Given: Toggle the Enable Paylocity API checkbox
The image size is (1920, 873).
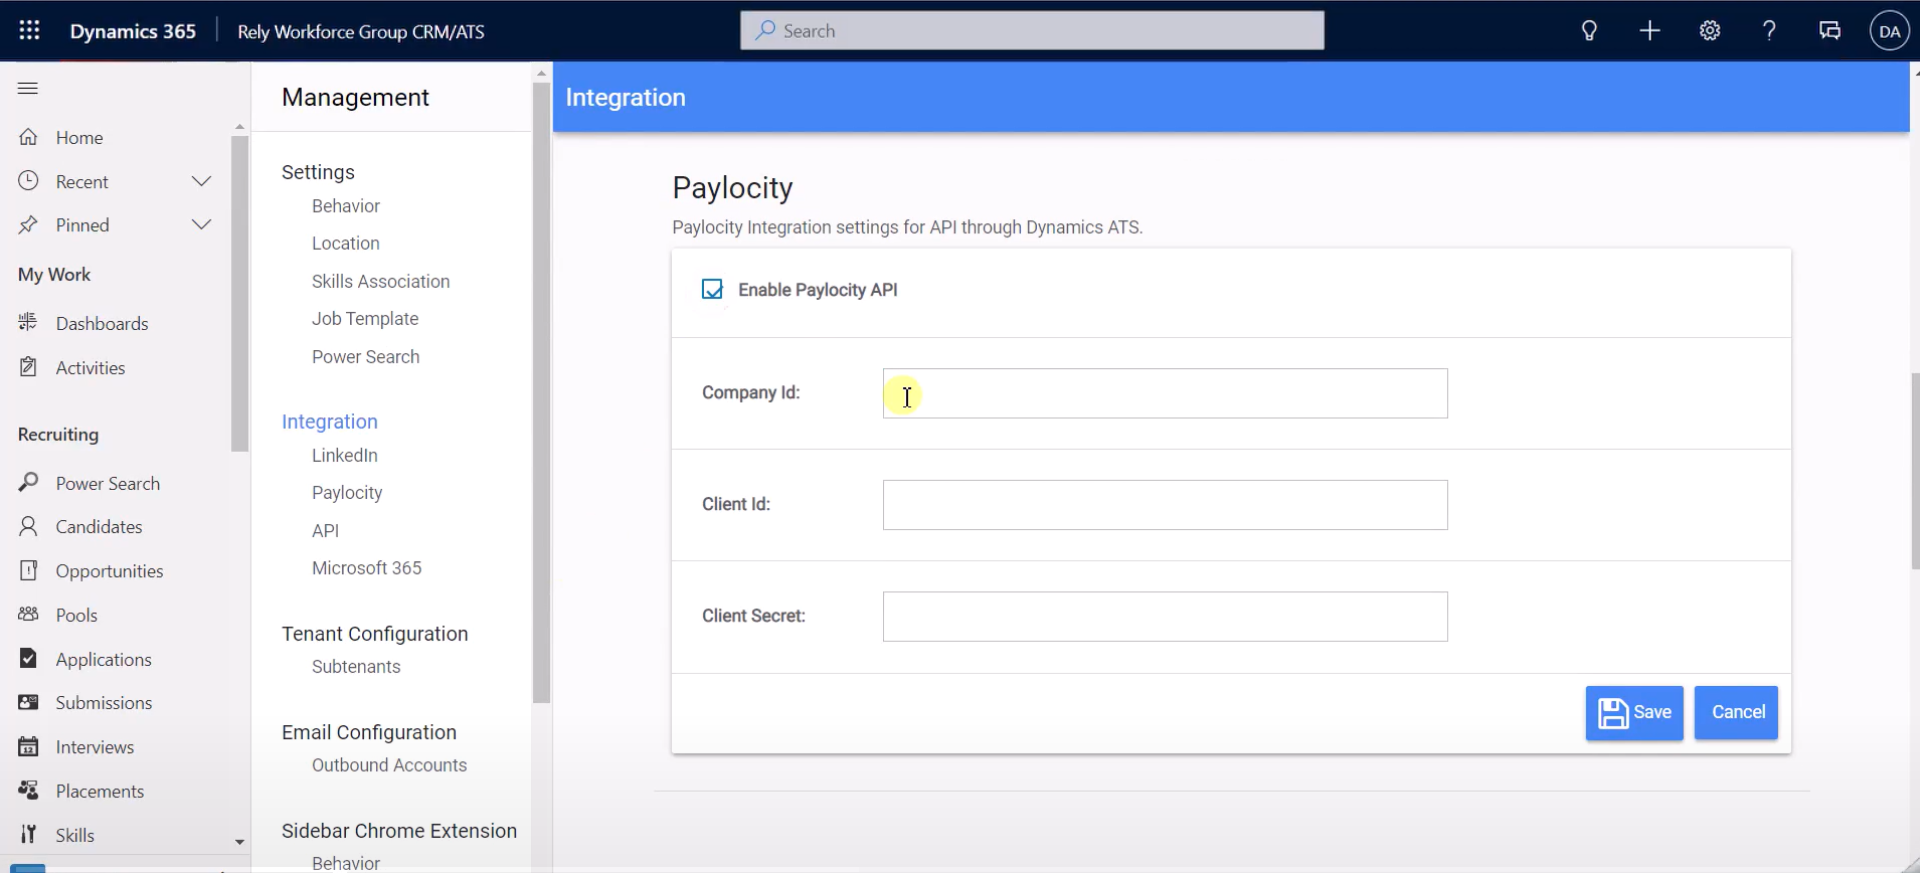Looking at the screenshot, I should coord(712,289).
